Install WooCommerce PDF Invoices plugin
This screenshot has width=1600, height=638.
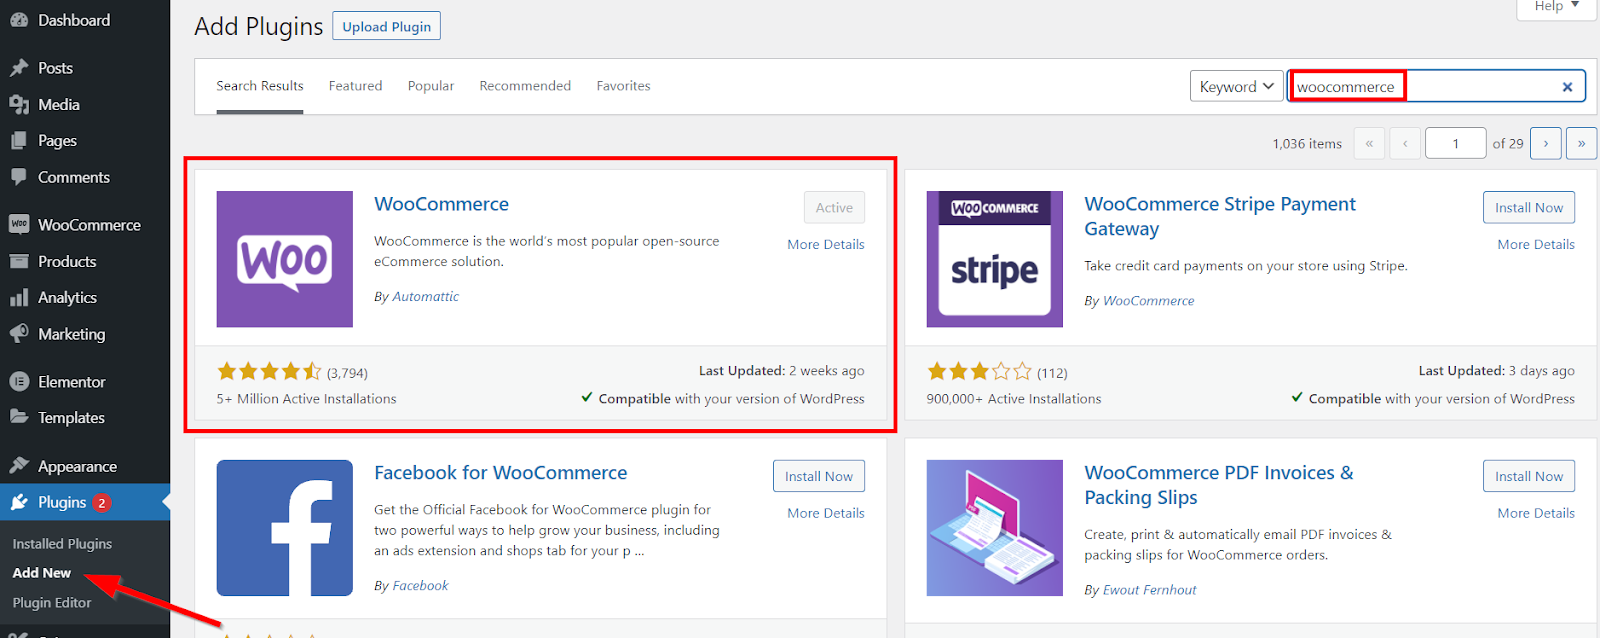tap(1529, 476)
